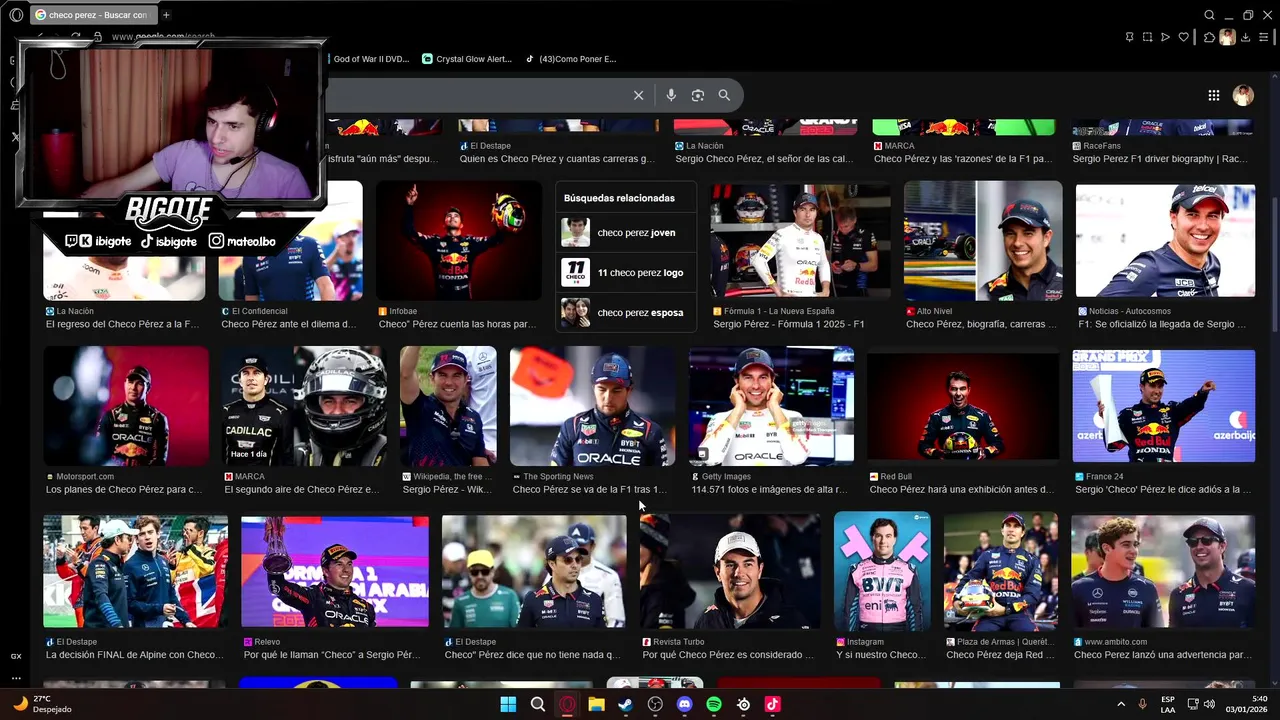Open the Como Poner E... TikTok bookmark

tap(572, 59)
